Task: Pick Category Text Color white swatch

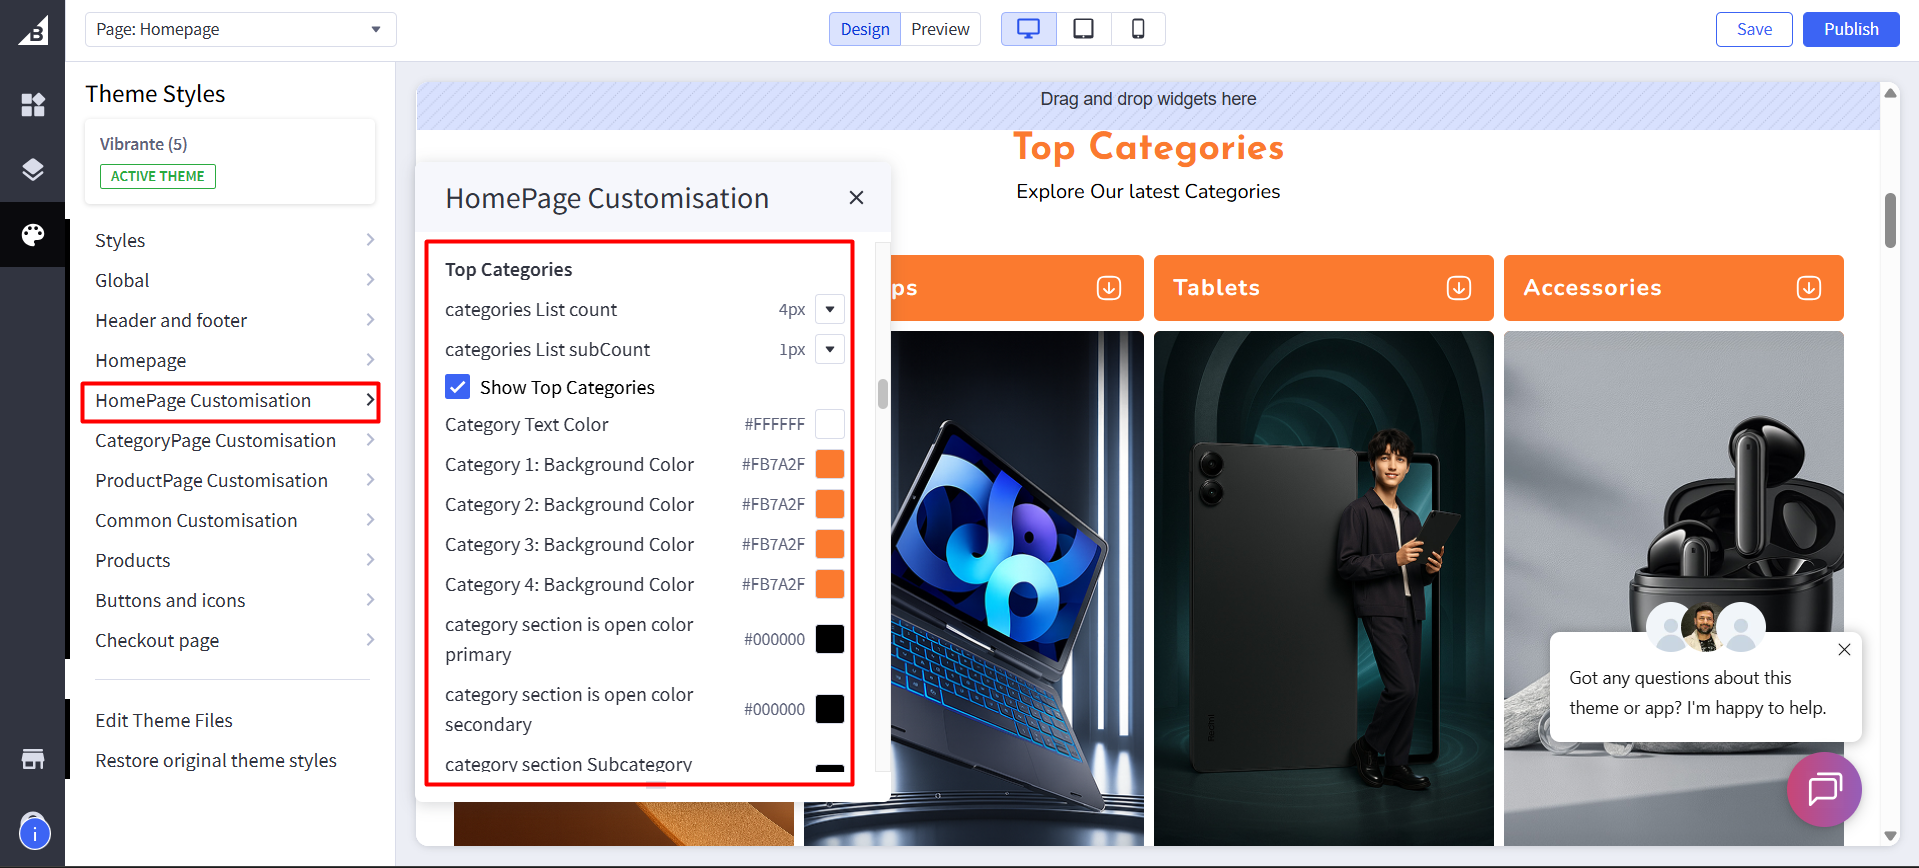Action: click(830, 424)
